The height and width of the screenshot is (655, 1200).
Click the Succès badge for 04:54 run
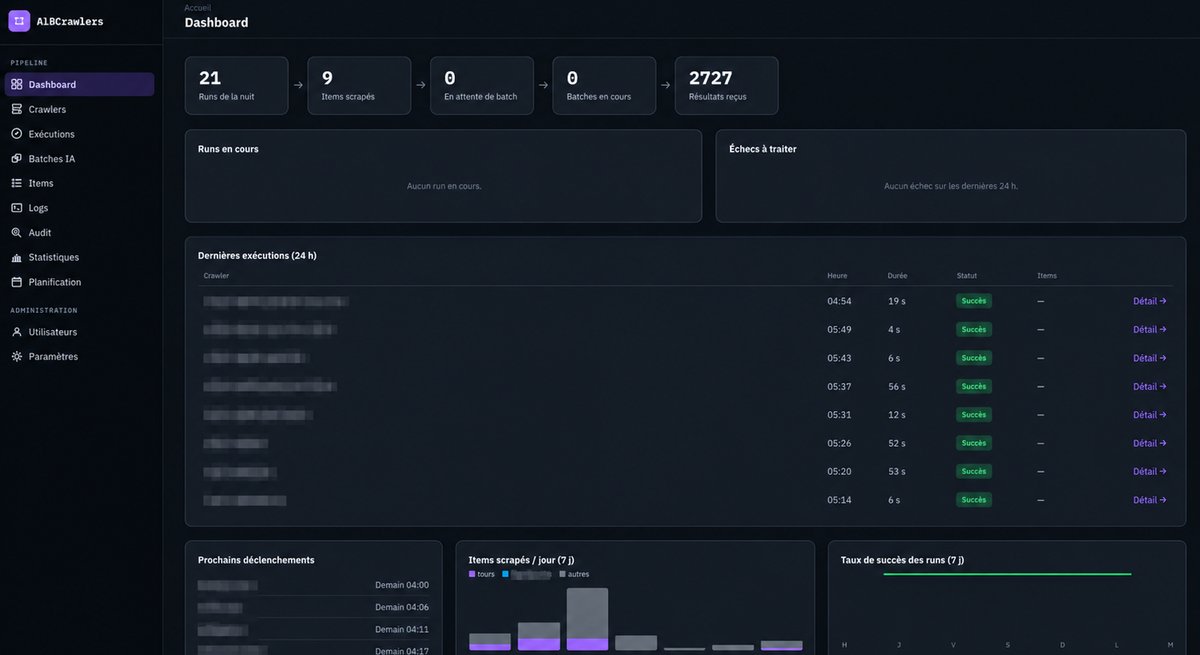coord(974,301)
